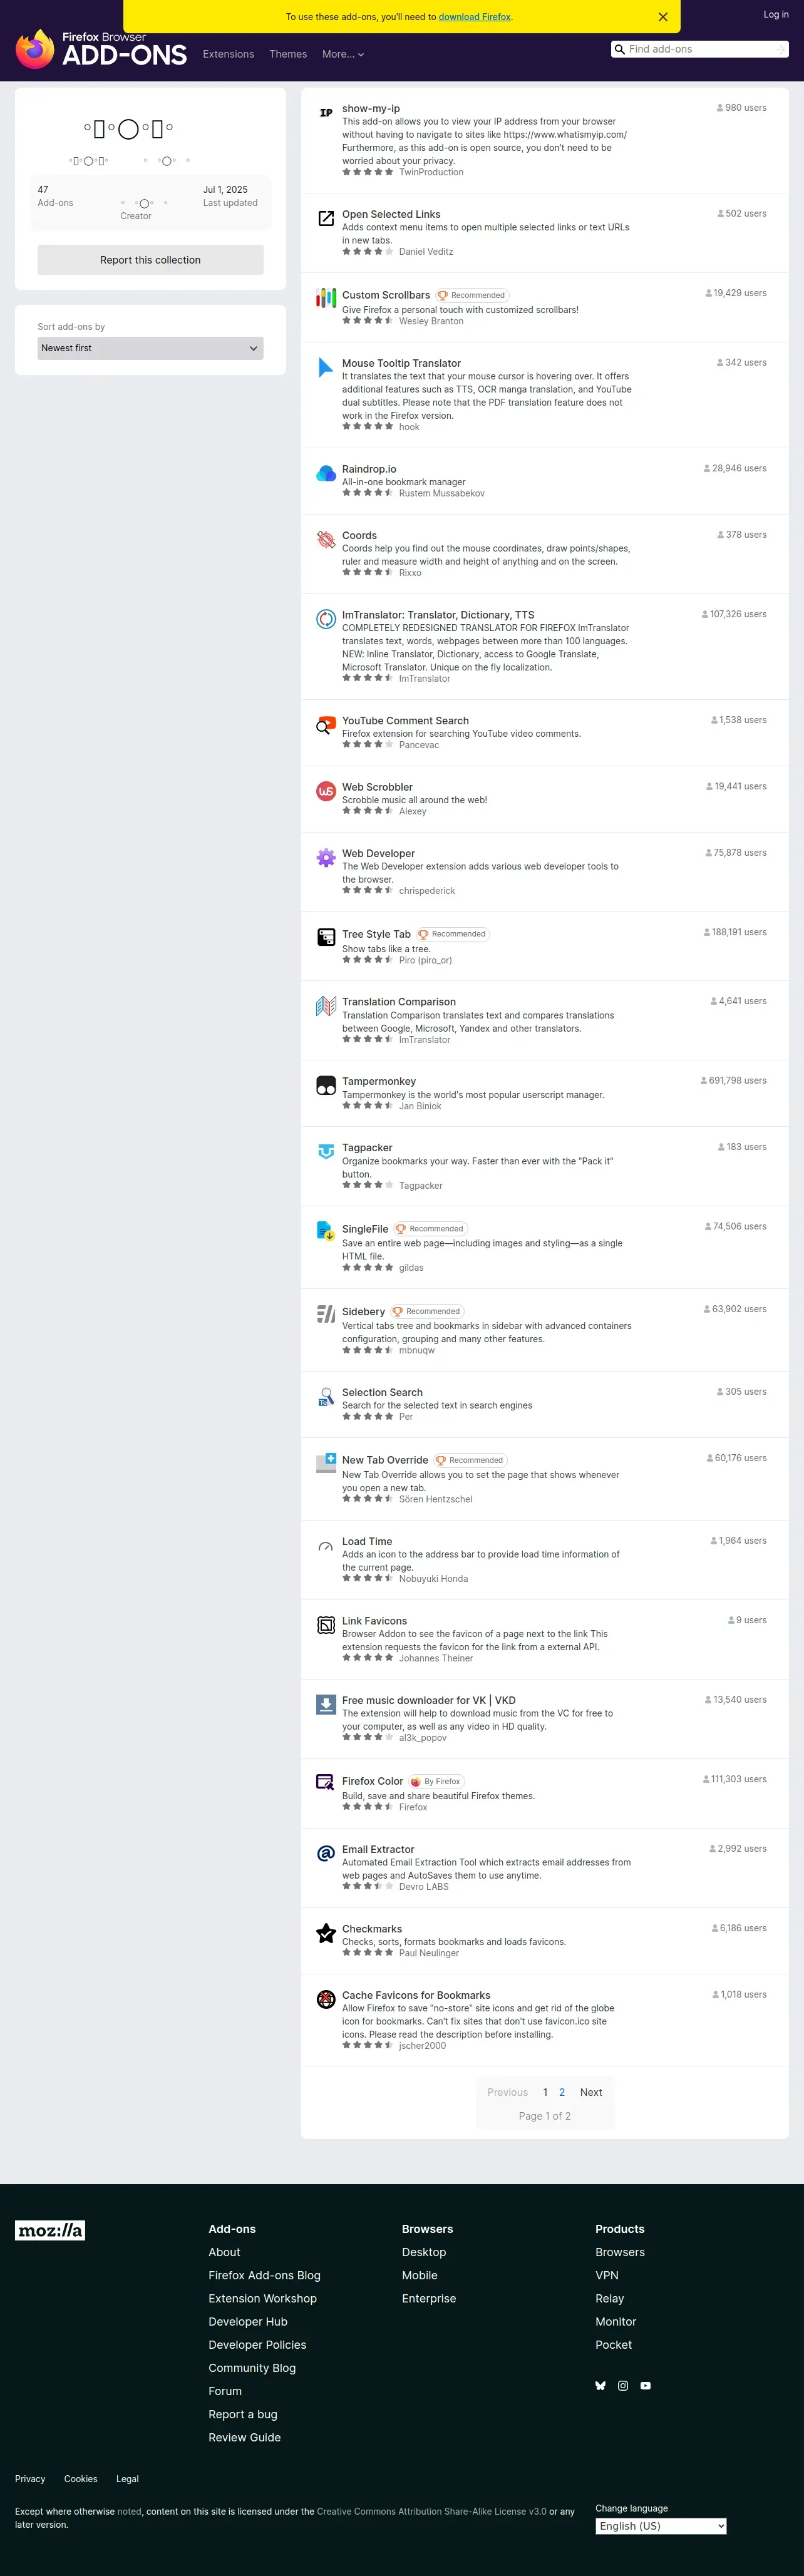Image resolution: width=804 pixels, height=2576 pixels.
Task: Click the Translation Comparison icon
Action: tap(326, 1006)
